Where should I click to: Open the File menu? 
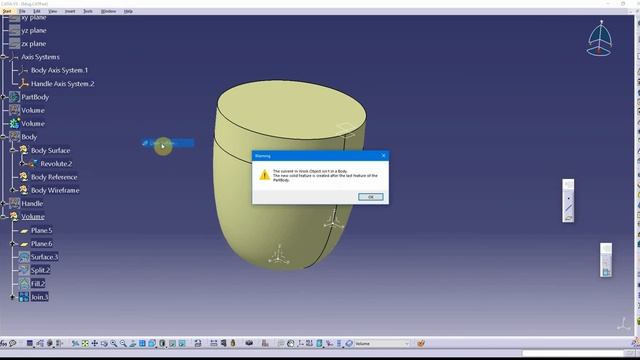pyautogui.click(x=22, y=11)
